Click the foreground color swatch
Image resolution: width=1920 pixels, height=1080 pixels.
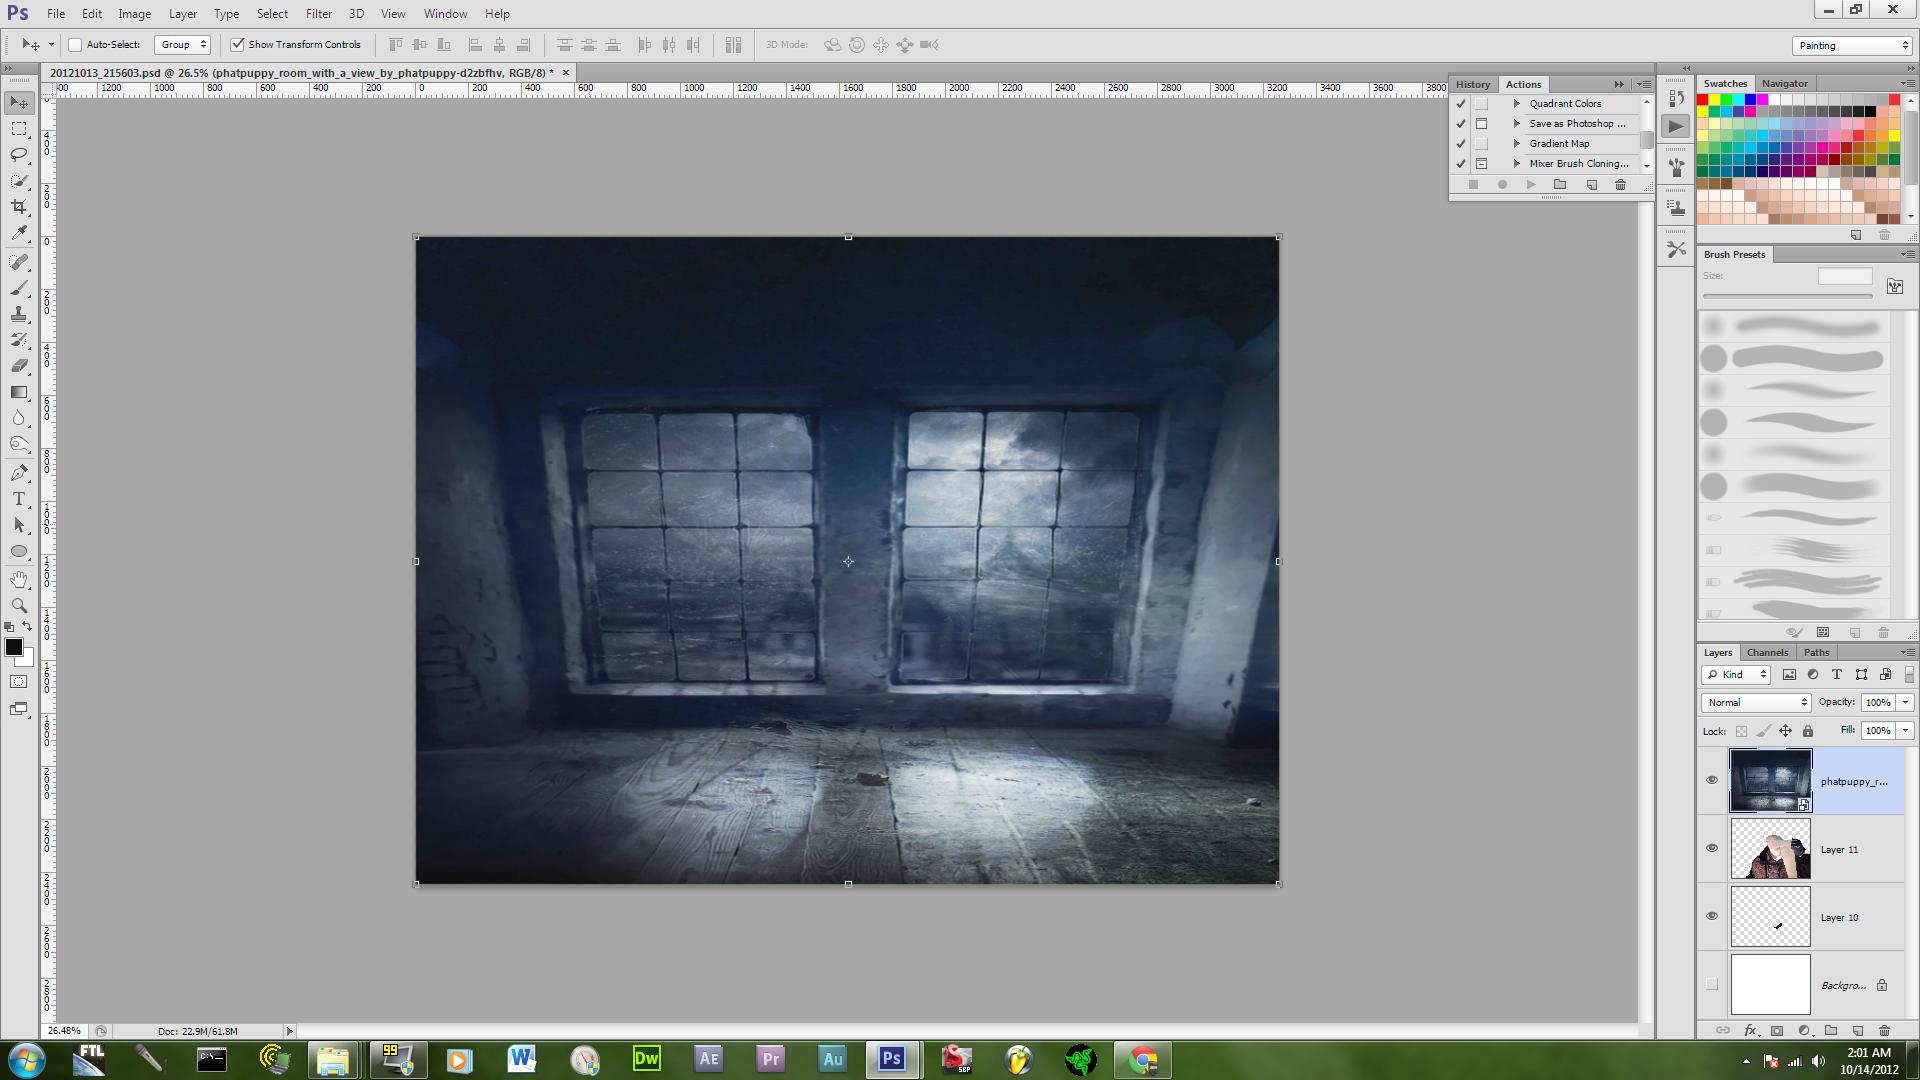[13, 648]
